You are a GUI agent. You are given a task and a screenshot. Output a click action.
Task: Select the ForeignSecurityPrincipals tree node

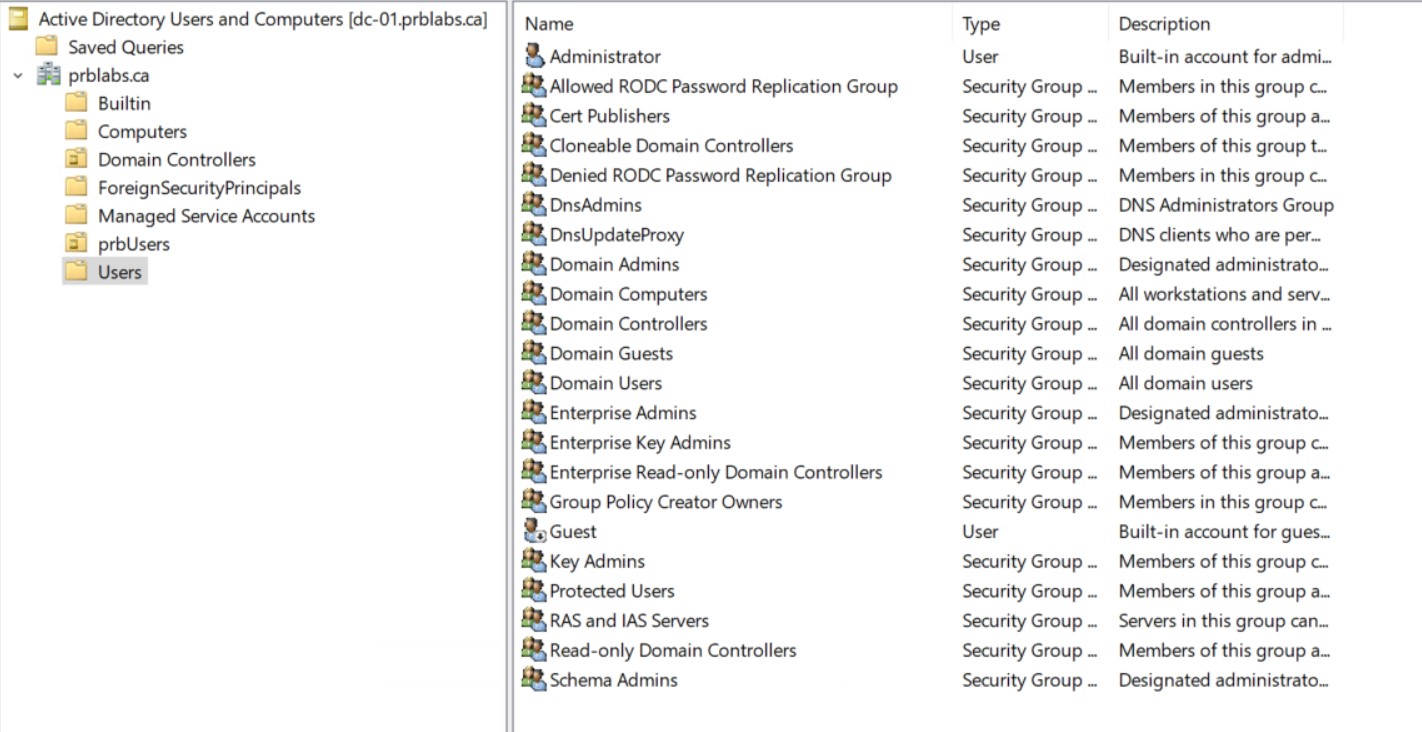click(x=199, y=187)
